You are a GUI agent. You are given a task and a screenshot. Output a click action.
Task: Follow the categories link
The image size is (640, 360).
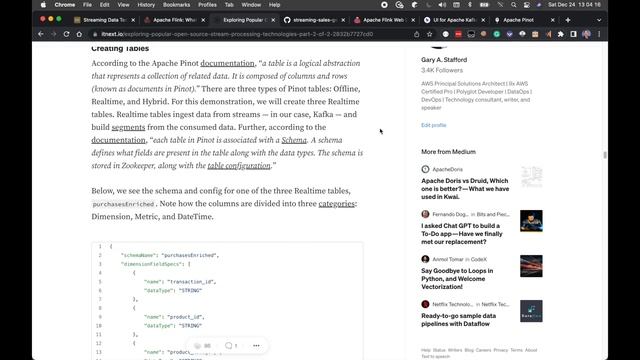(x=336, y=204)
